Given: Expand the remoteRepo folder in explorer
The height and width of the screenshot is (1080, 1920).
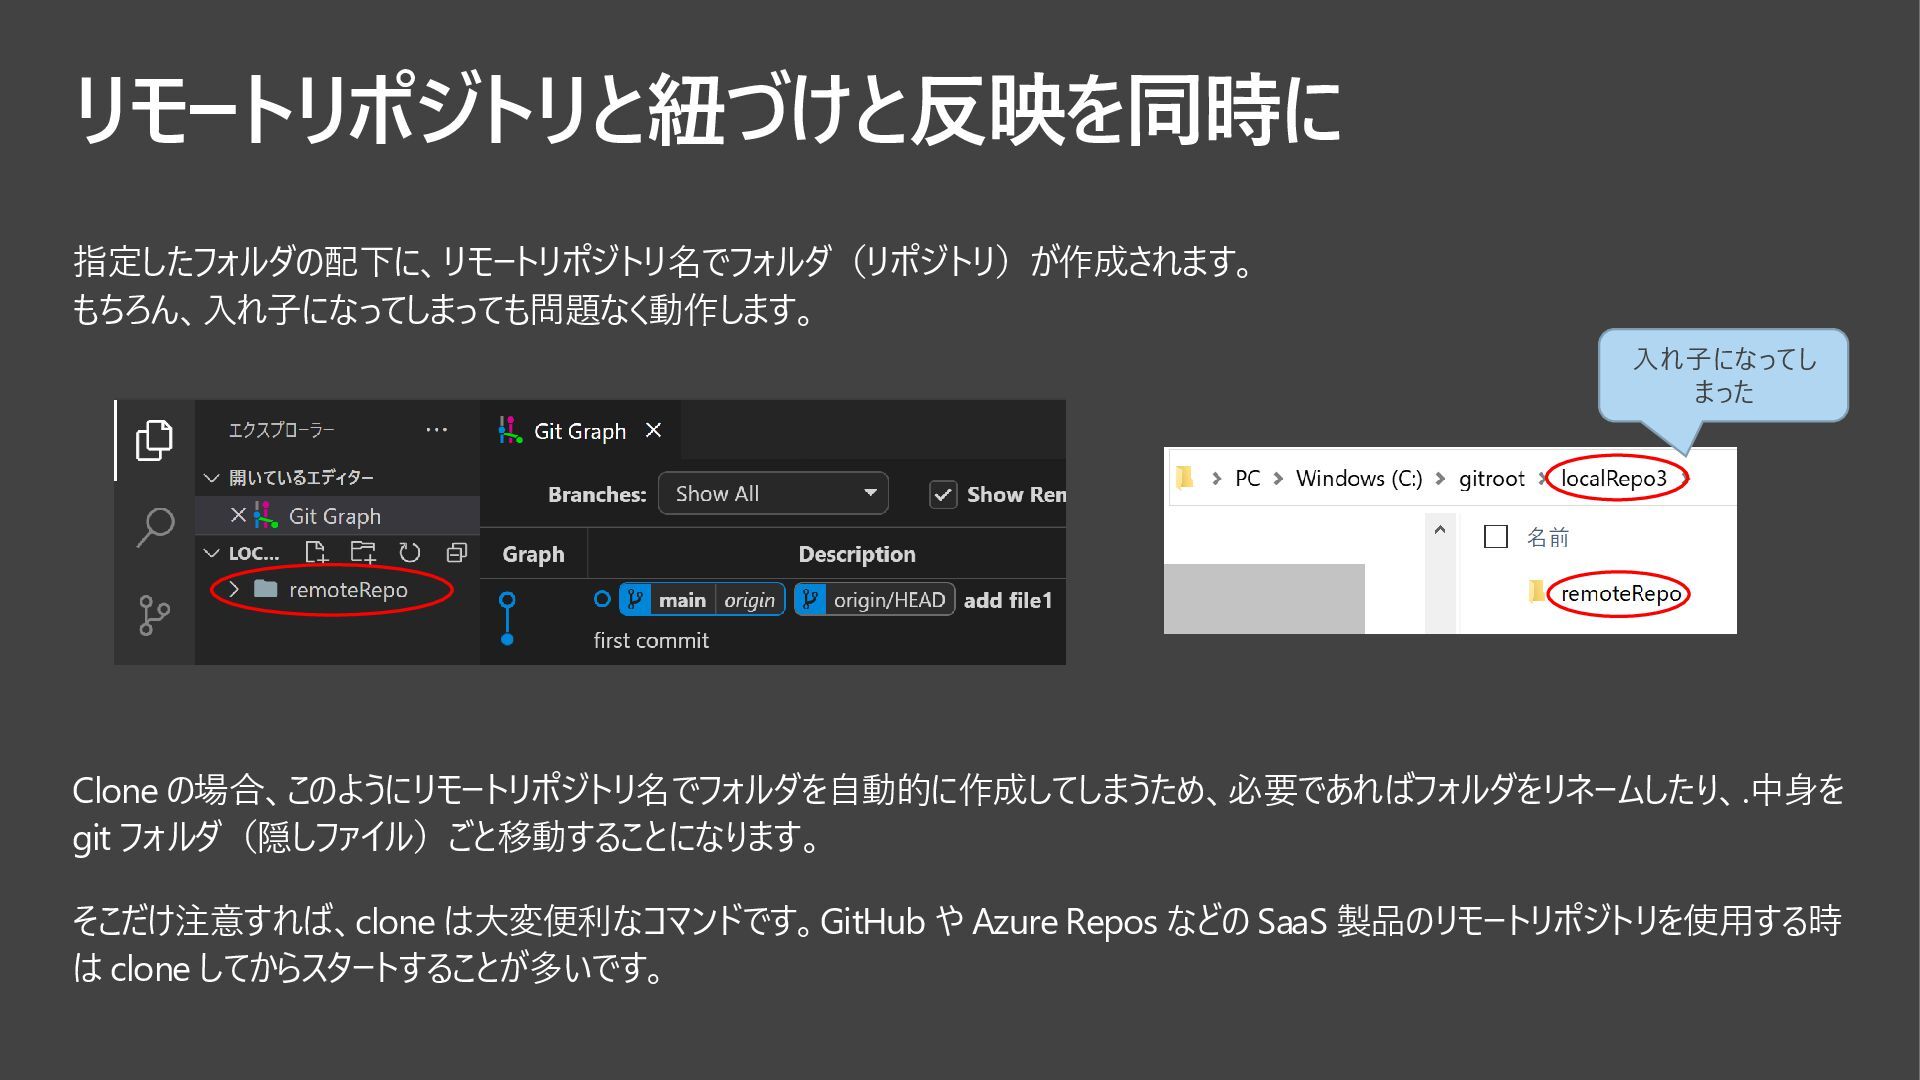Looking at the screenshot, I should pos(233,590).
